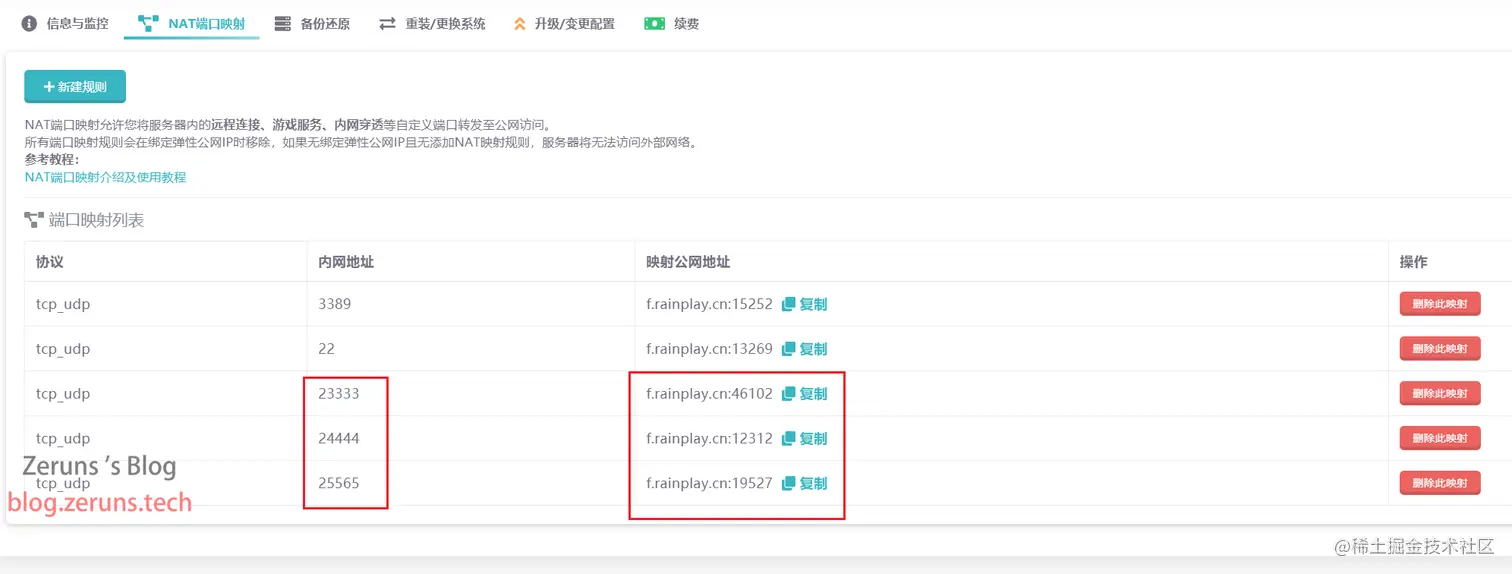Click the green money icon beside 续费

[x=655, y=23]
